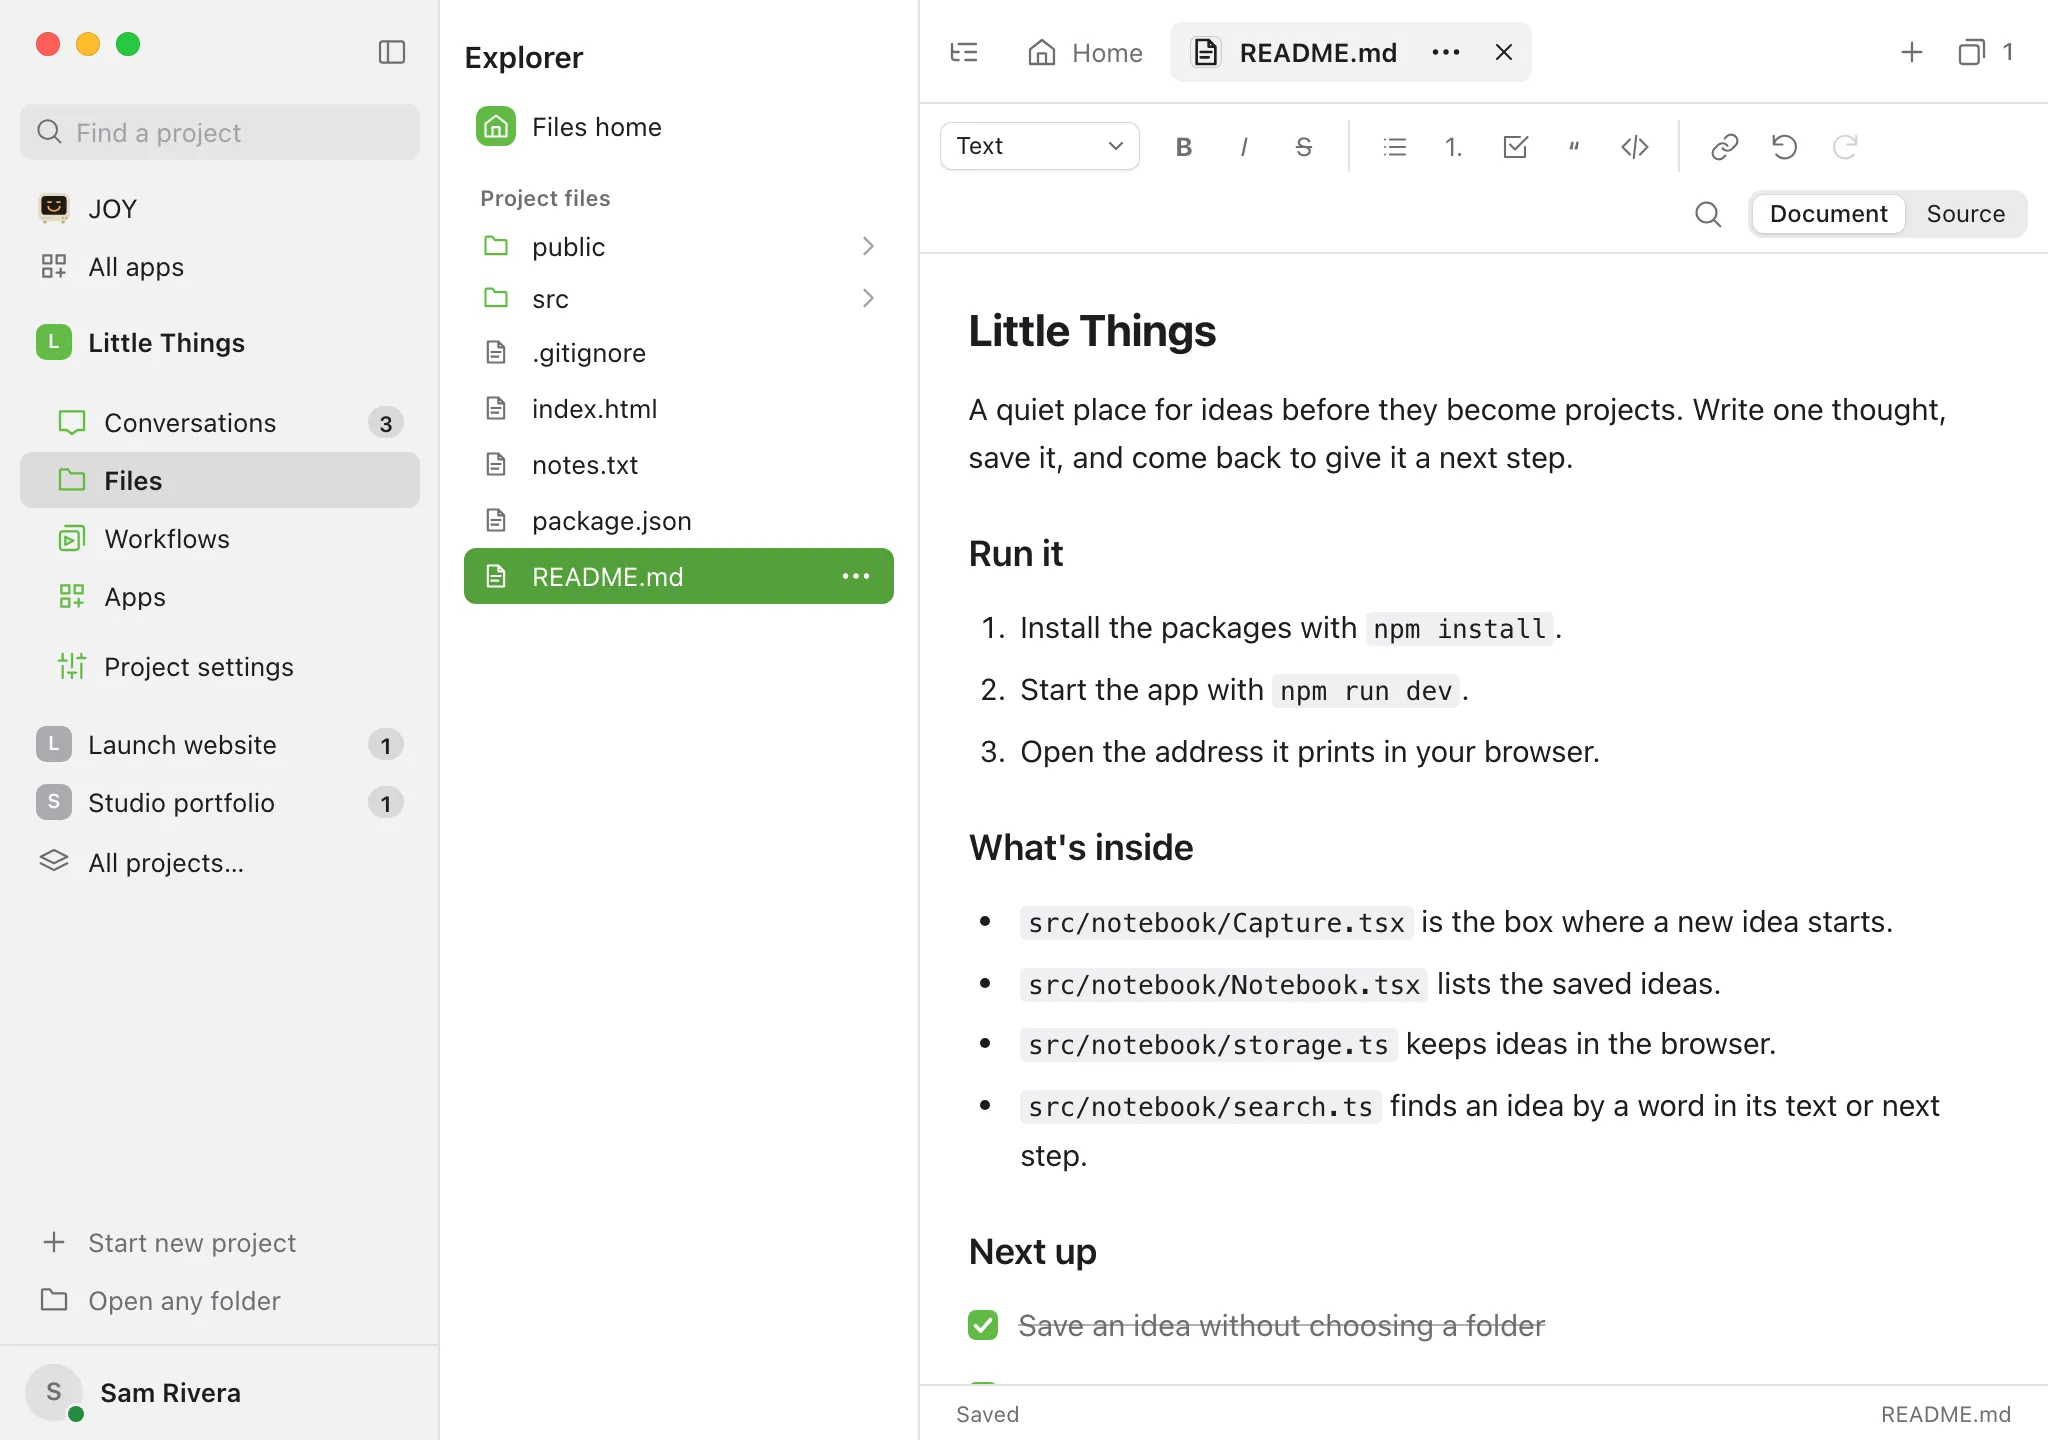
Task: Click the Find a project search field
Action: [220, 132]
